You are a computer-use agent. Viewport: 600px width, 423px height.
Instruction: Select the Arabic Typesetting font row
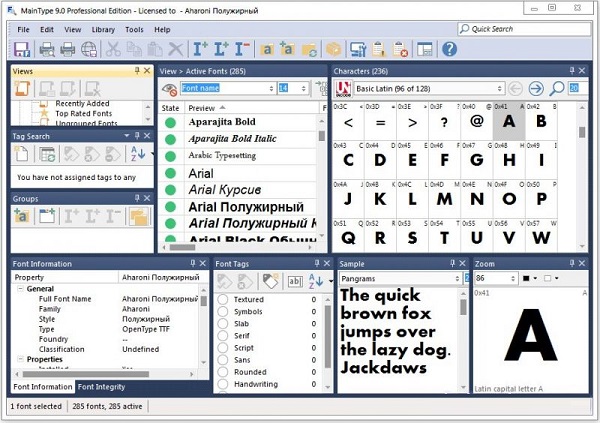pos(238,156)
